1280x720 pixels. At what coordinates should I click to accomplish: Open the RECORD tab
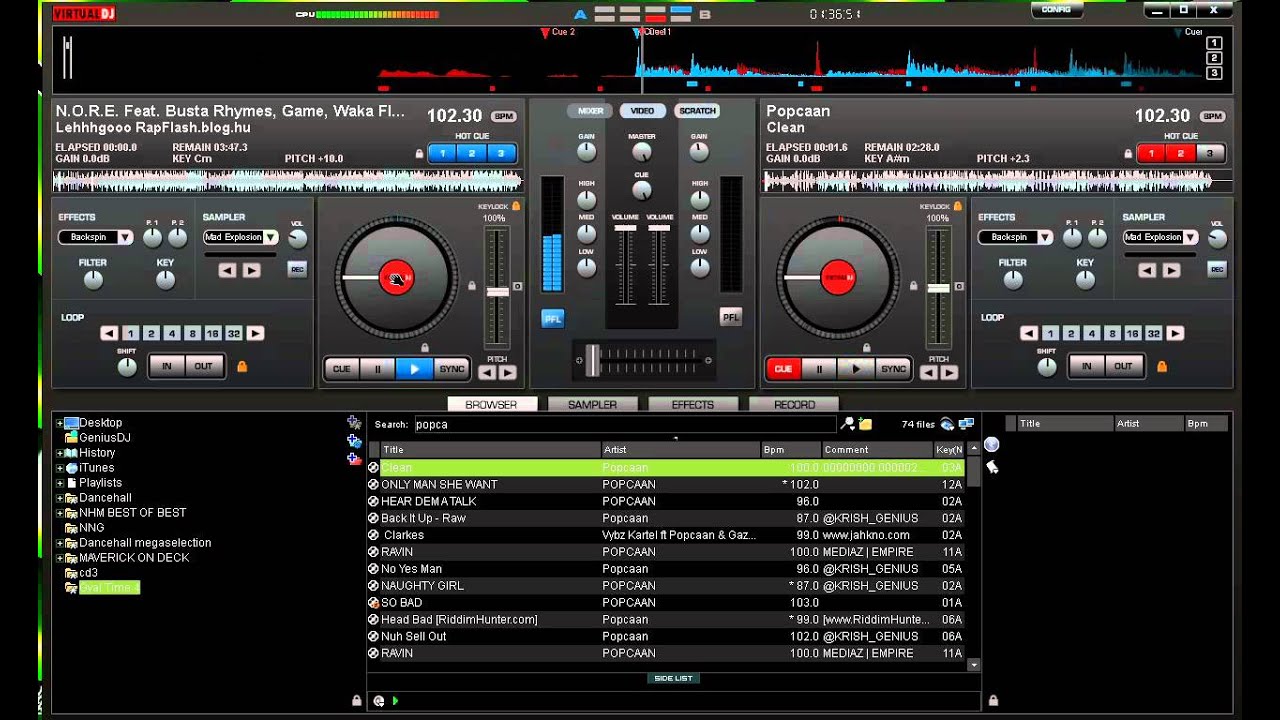click(x=794, y=404)
